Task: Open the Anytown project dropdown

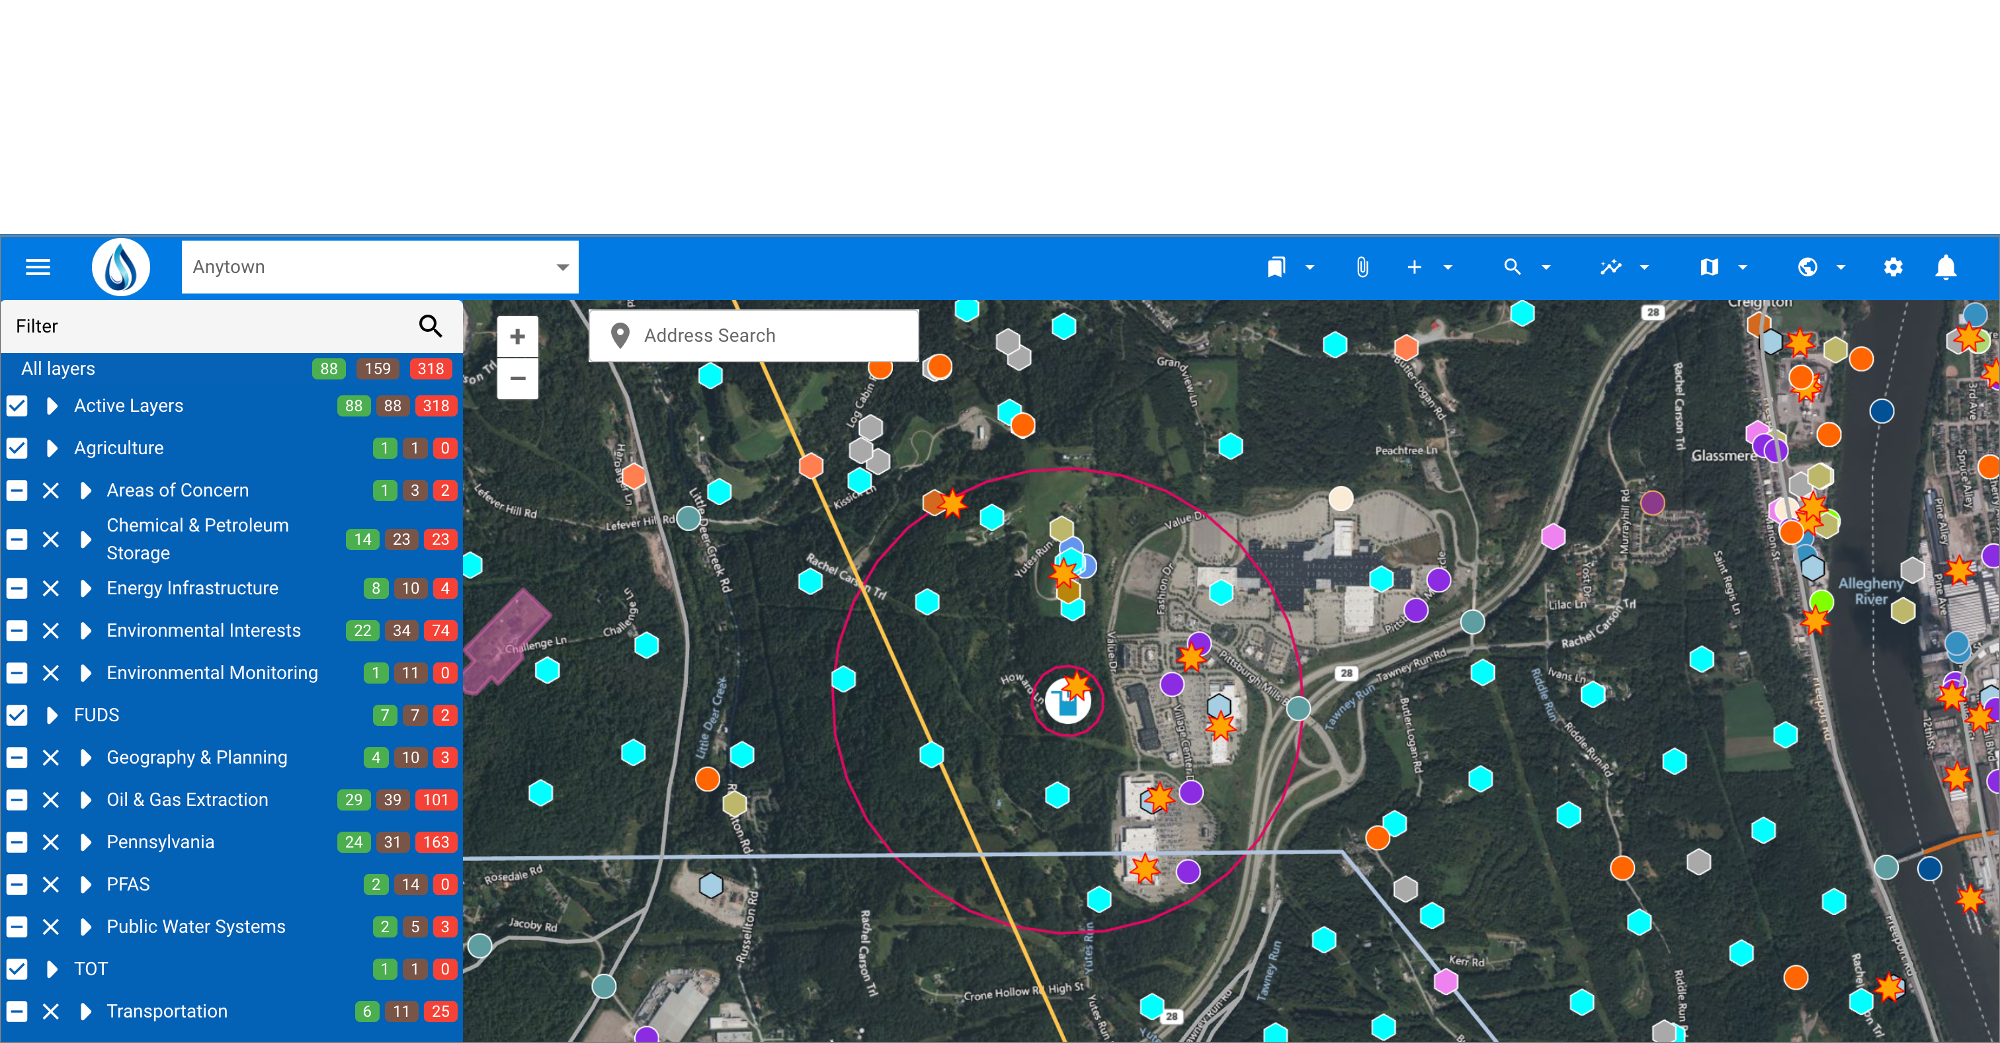Action: click(380, 267)
